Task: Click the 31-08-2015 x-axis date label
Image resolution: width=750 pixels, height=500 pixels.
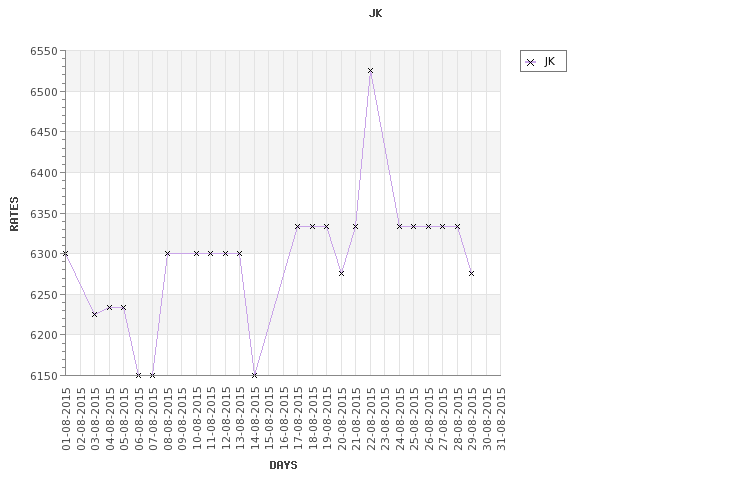Action: [501, 419]
